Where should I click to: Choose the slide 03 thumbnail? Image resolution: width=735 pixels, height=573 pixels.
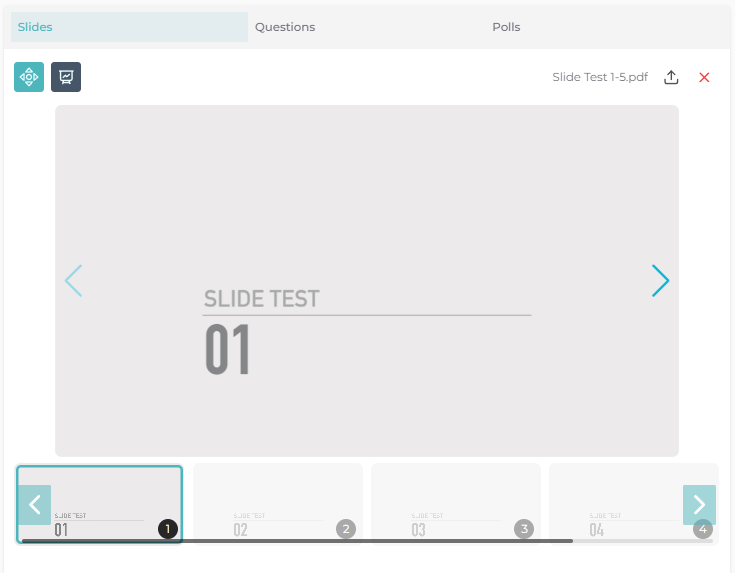pyautogui.click(x=455, y=500)
